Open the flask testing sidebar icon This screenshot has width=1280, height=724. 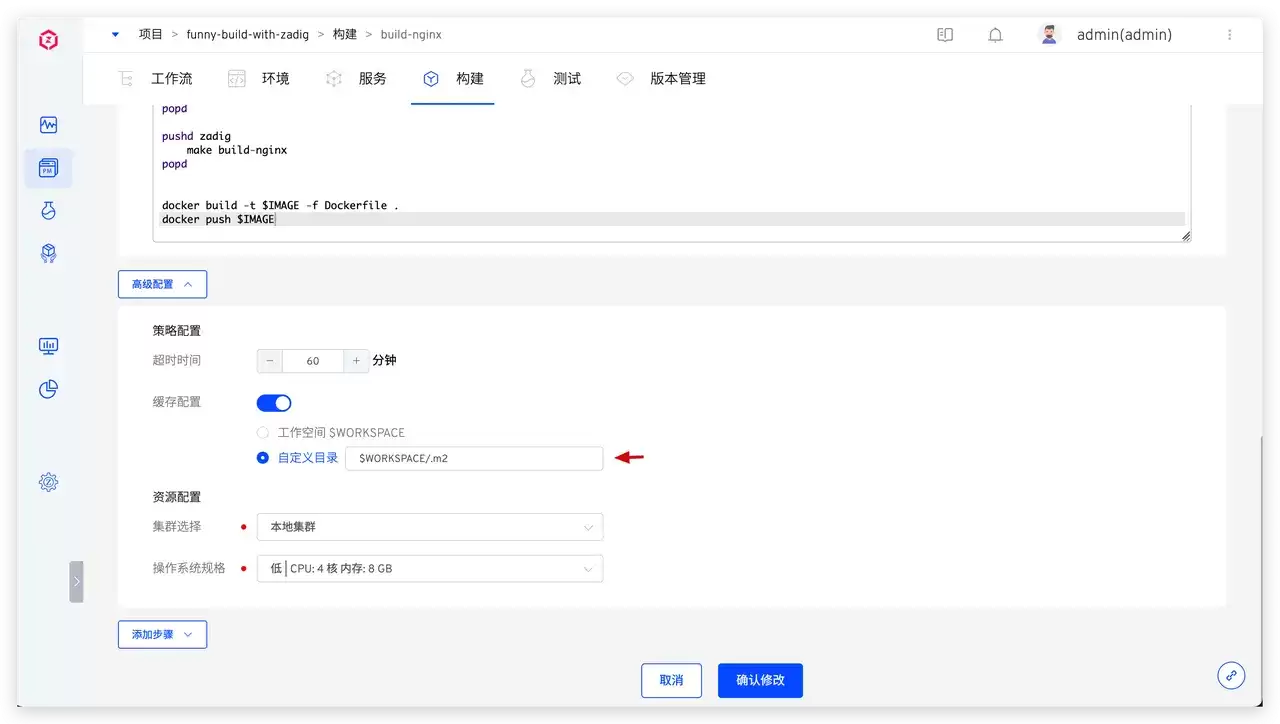pos(48,210)
